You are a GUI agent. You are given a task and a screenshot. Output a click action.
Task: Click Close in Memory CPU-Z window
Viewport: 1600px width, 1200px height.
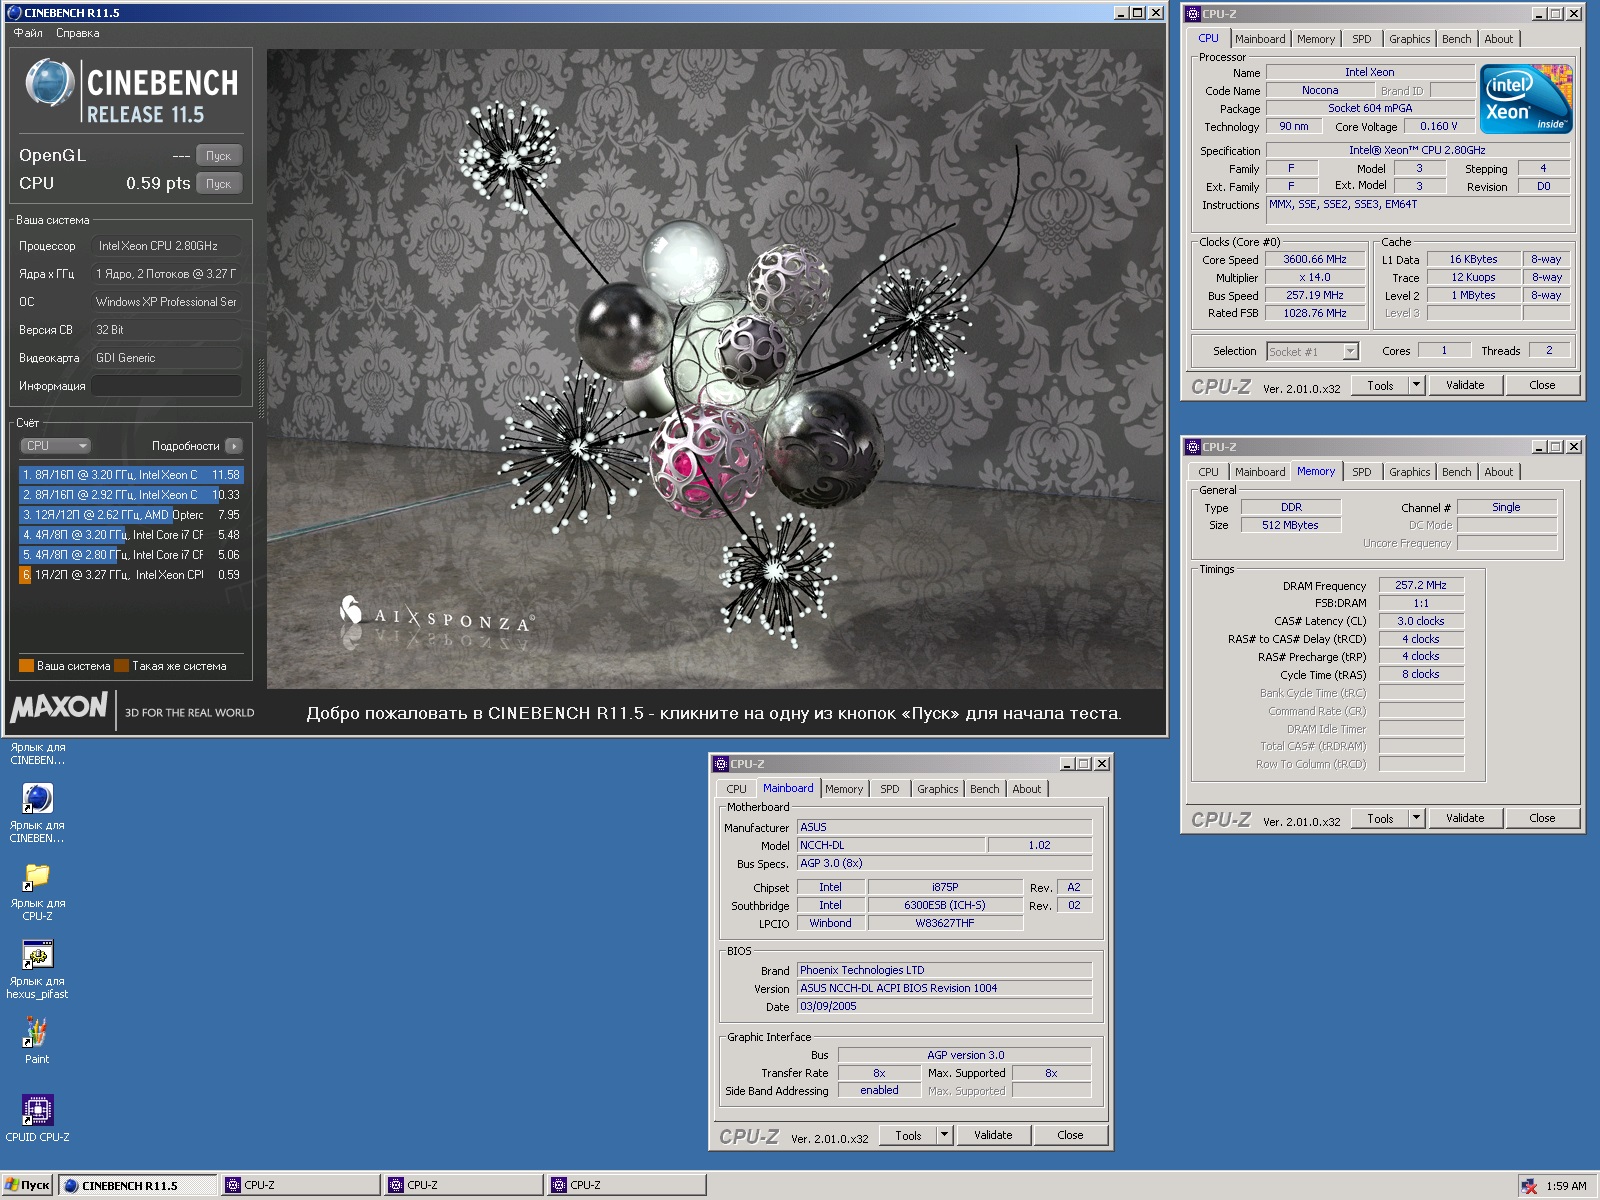(x=1542, y=818)
